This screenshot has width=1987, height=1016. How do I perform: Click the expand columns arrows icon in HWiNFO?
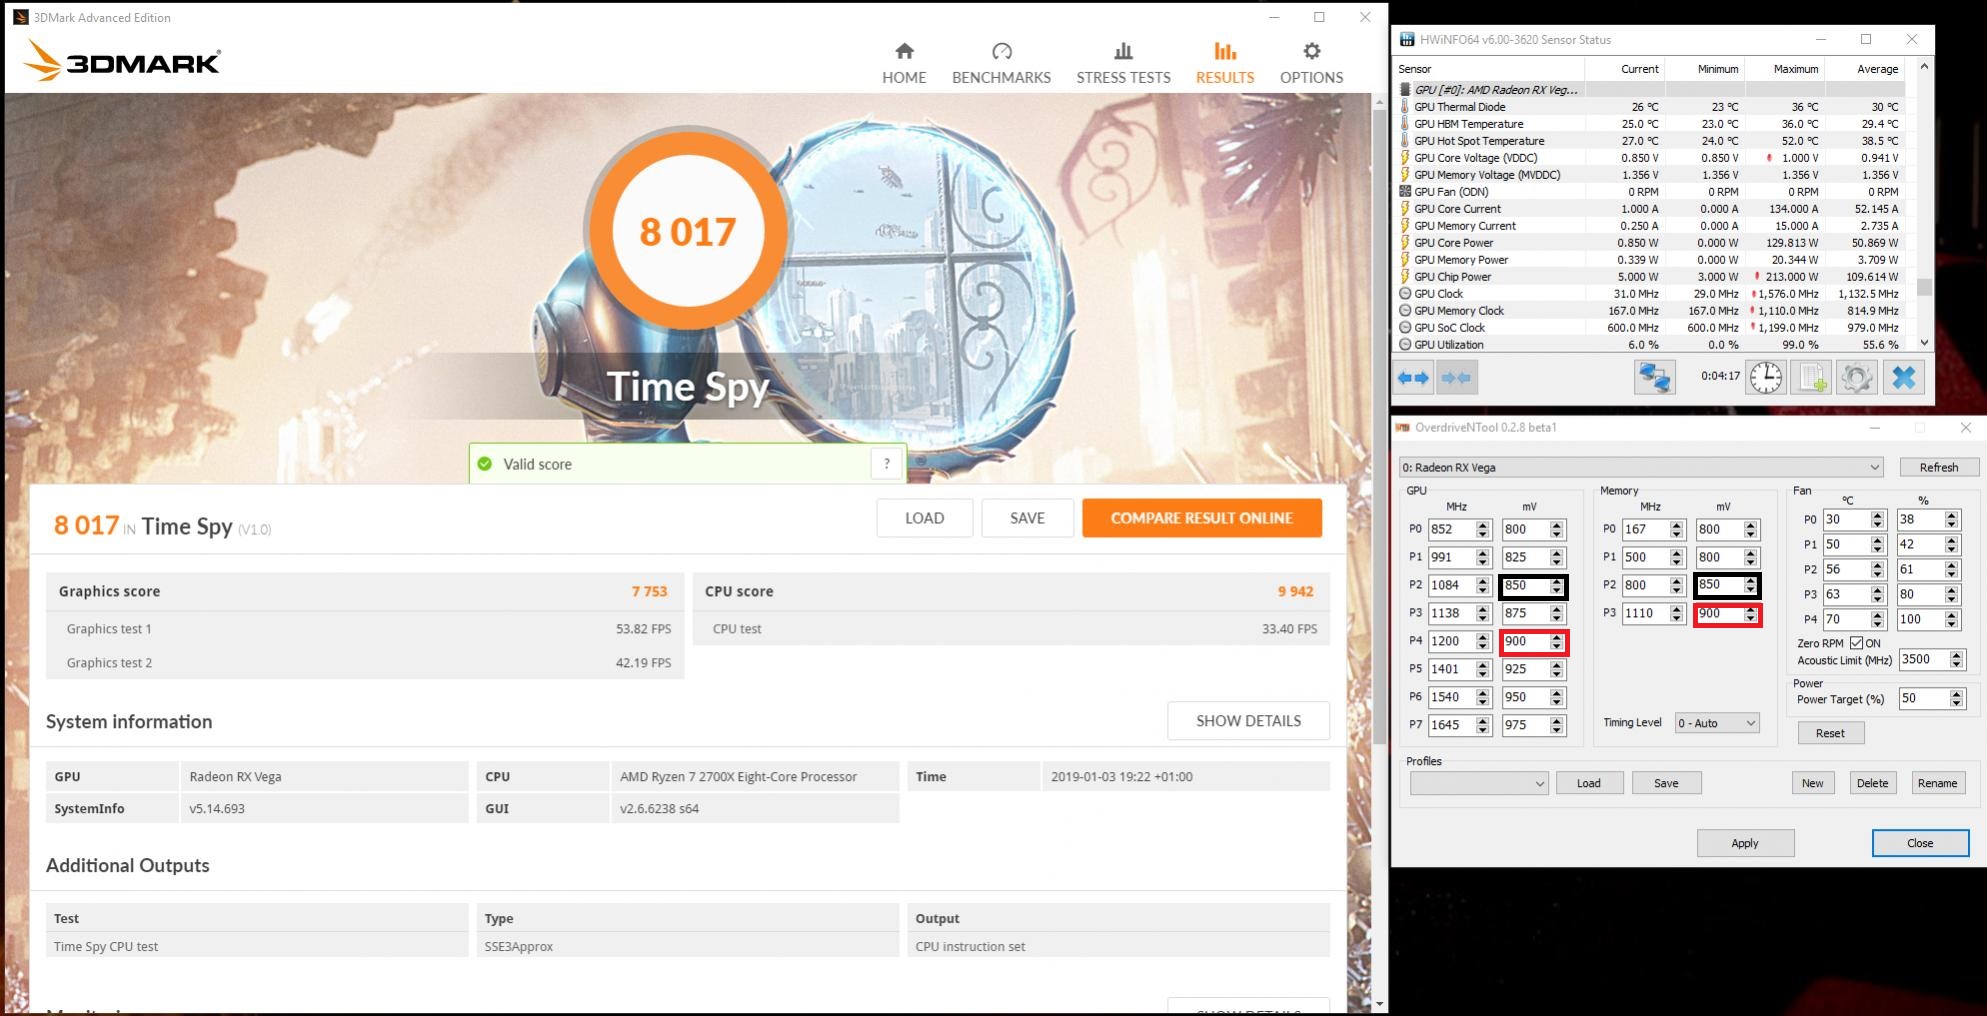coord(1414,378)
